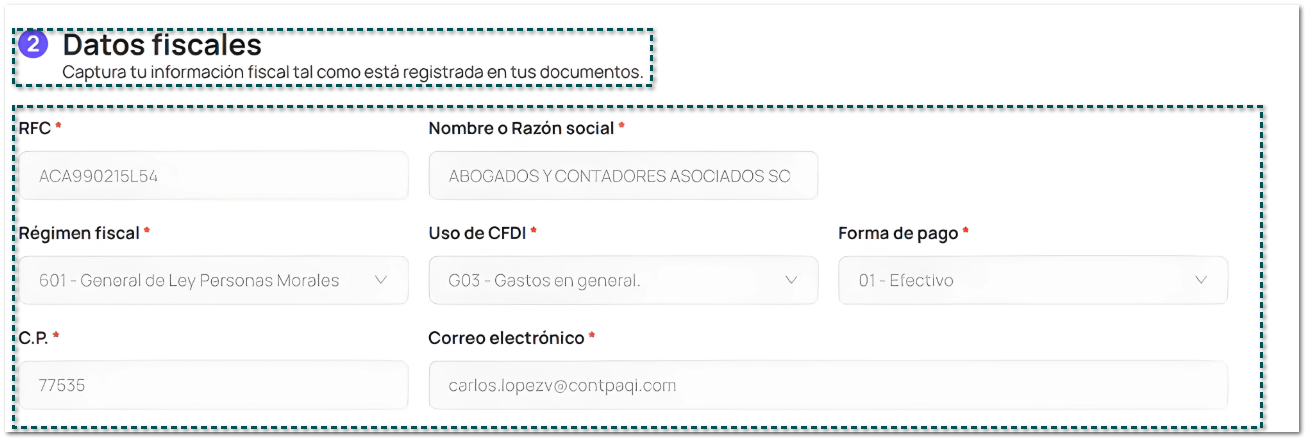Image resolution: width=1308 pixels, height=441 pixels.
Task: Open the dropdown showing 601 - General de Ley Personas Morales
Action: coord(200,280)
